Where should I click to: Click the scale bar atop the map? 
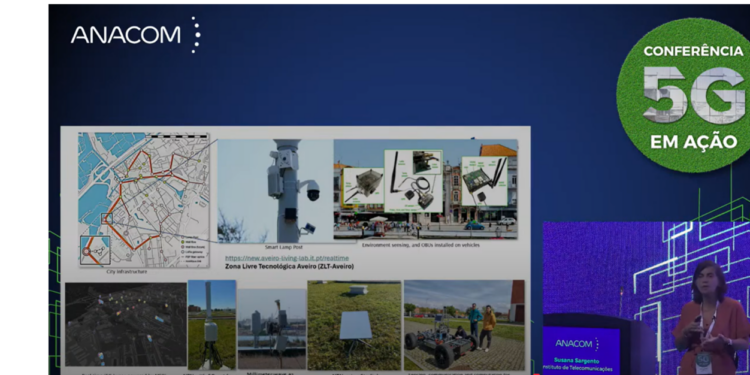pyautogui.click(x=176, y=136)
